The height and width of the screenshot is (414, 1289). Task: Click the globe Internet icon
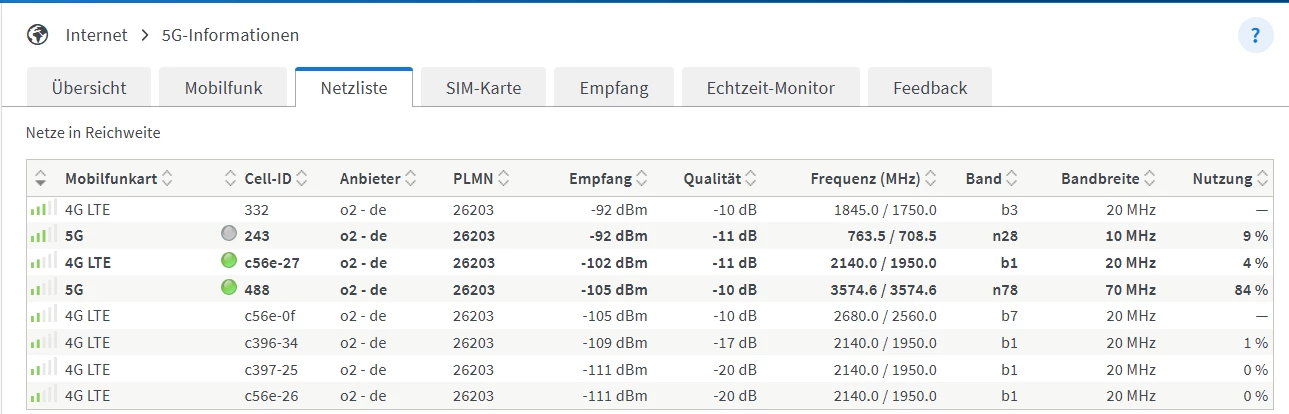coord(38,35)
